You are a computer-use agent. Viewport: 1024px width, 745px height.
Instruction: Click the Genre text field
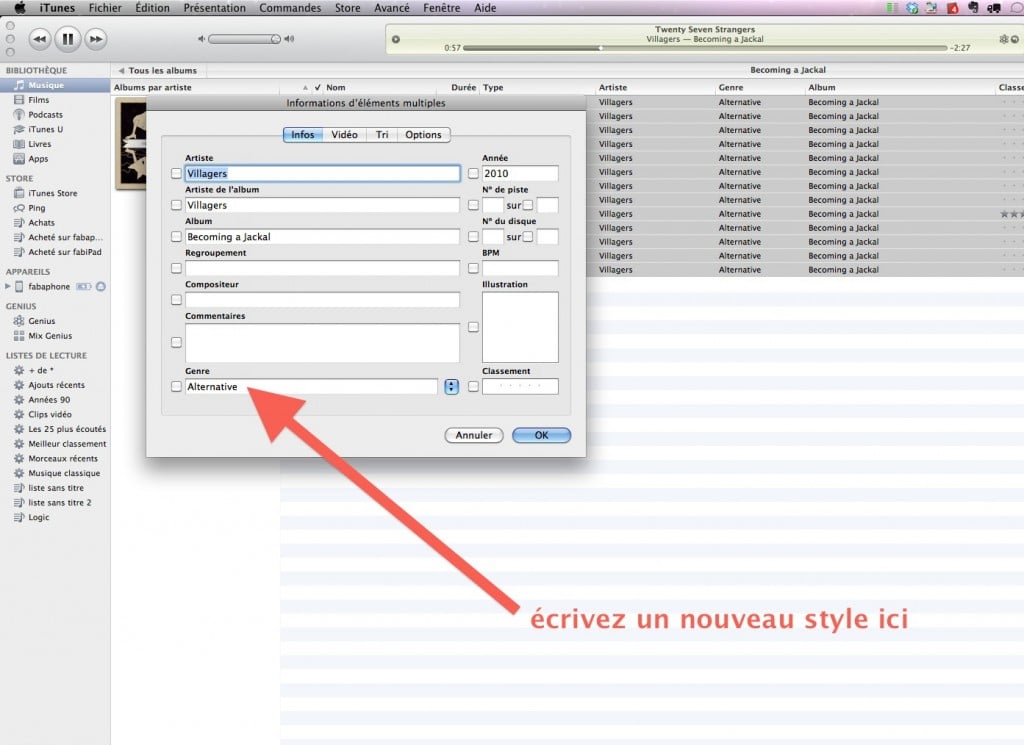point(312,387)
